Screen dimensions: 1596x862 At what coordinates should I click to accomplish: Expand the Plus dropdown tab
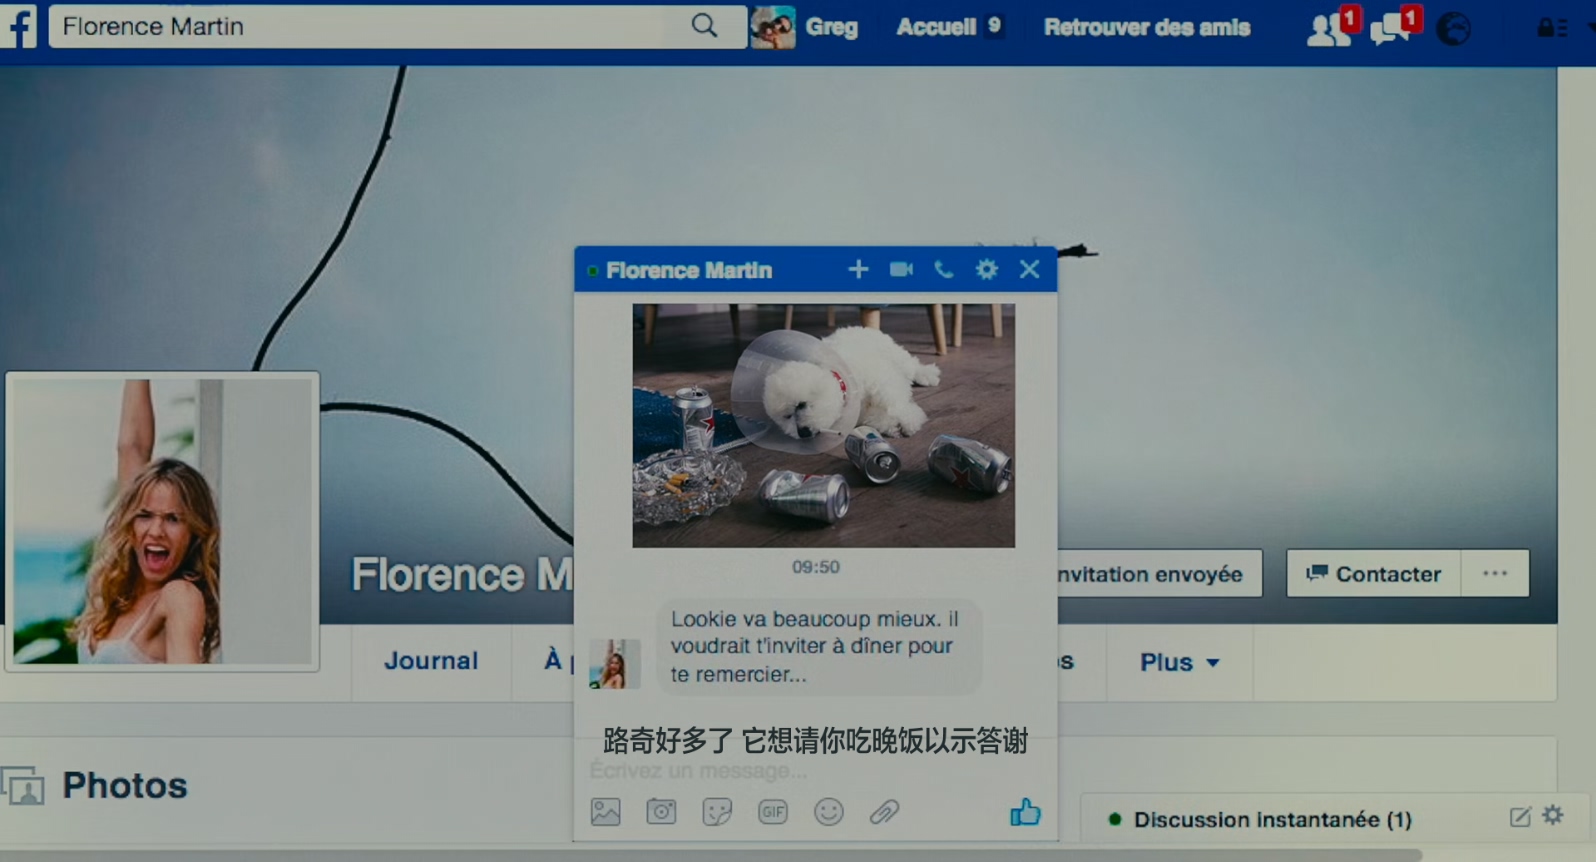point(1179,662)
